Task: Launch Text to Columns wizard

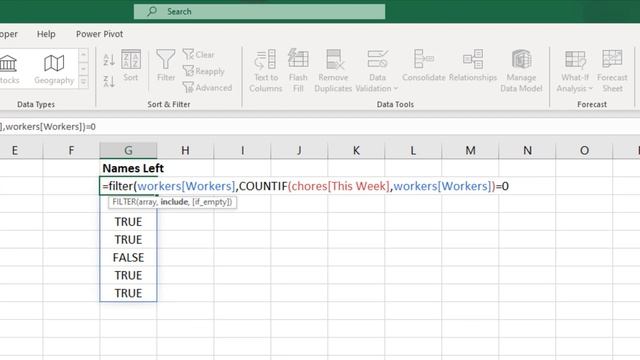Action: pyautogui.click(x=266, y=71)
